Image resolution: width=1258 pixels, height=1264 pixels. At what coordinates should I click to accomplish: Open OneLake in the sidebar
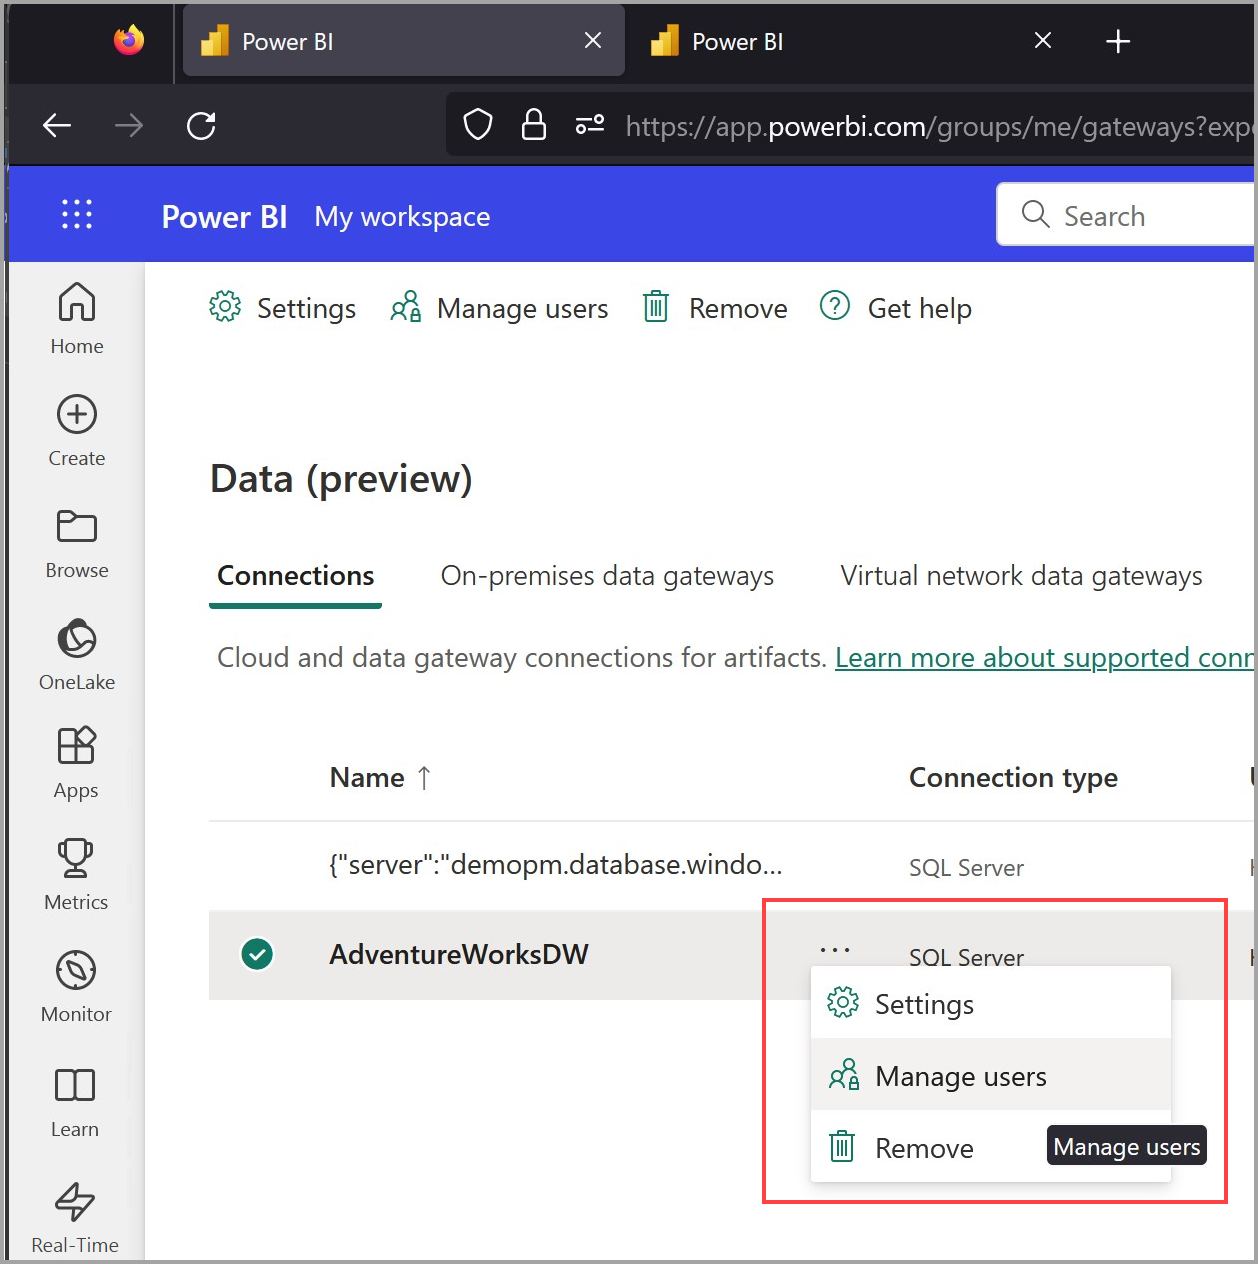pos(77,655)
